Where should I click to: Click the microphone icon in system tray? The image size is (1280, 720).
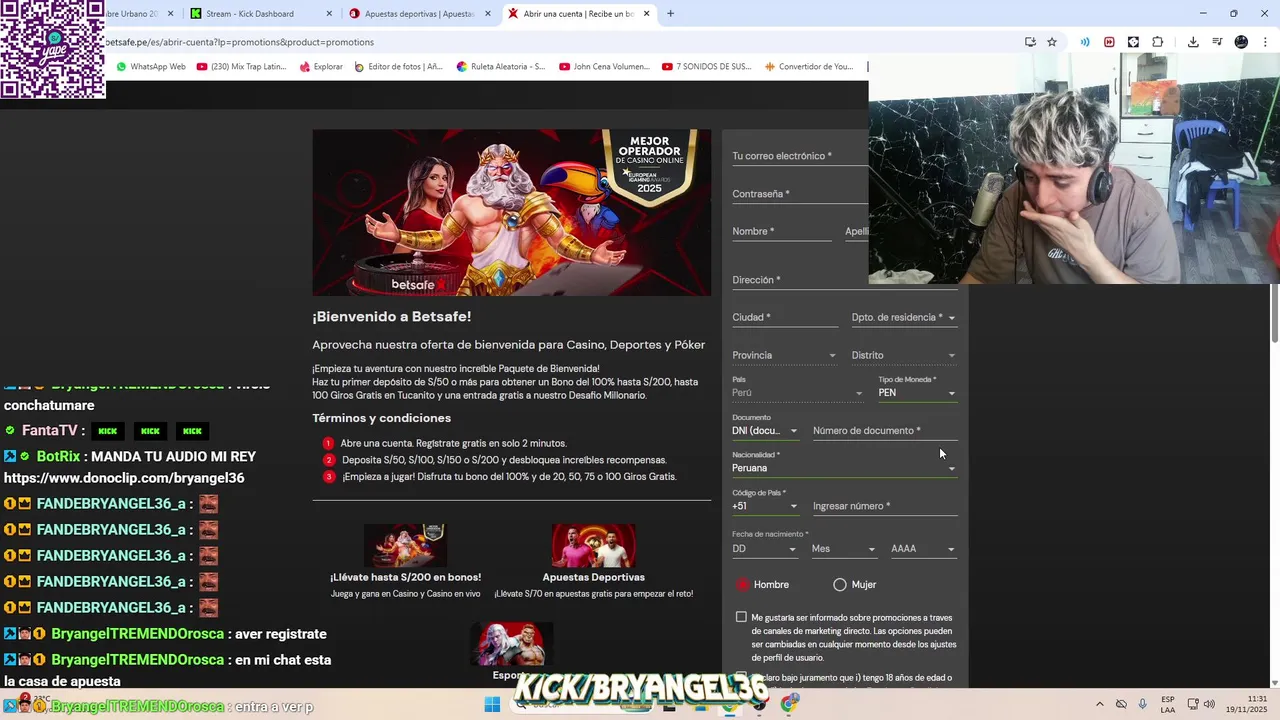(x=1142, y=705)
